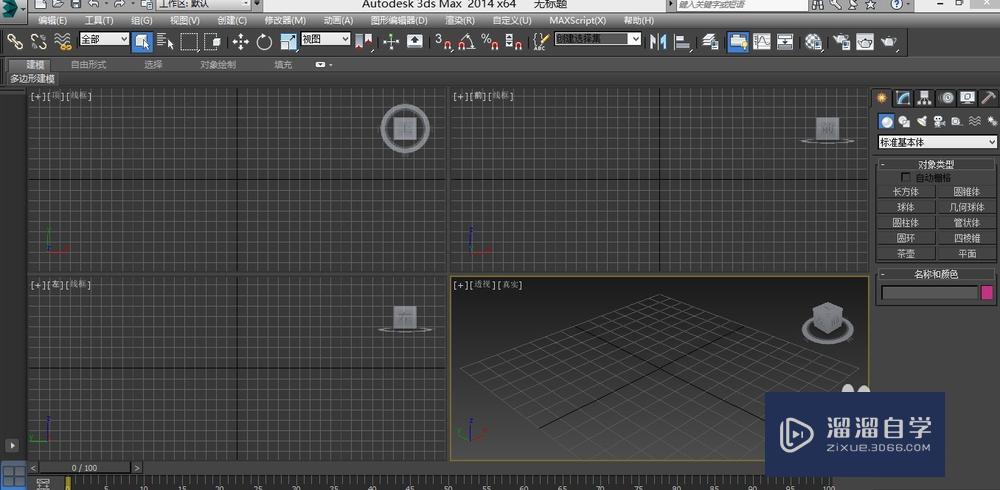1000x490 pixels.
Task: Open the Curve Editor from toolbar
Action: [762, 42]
